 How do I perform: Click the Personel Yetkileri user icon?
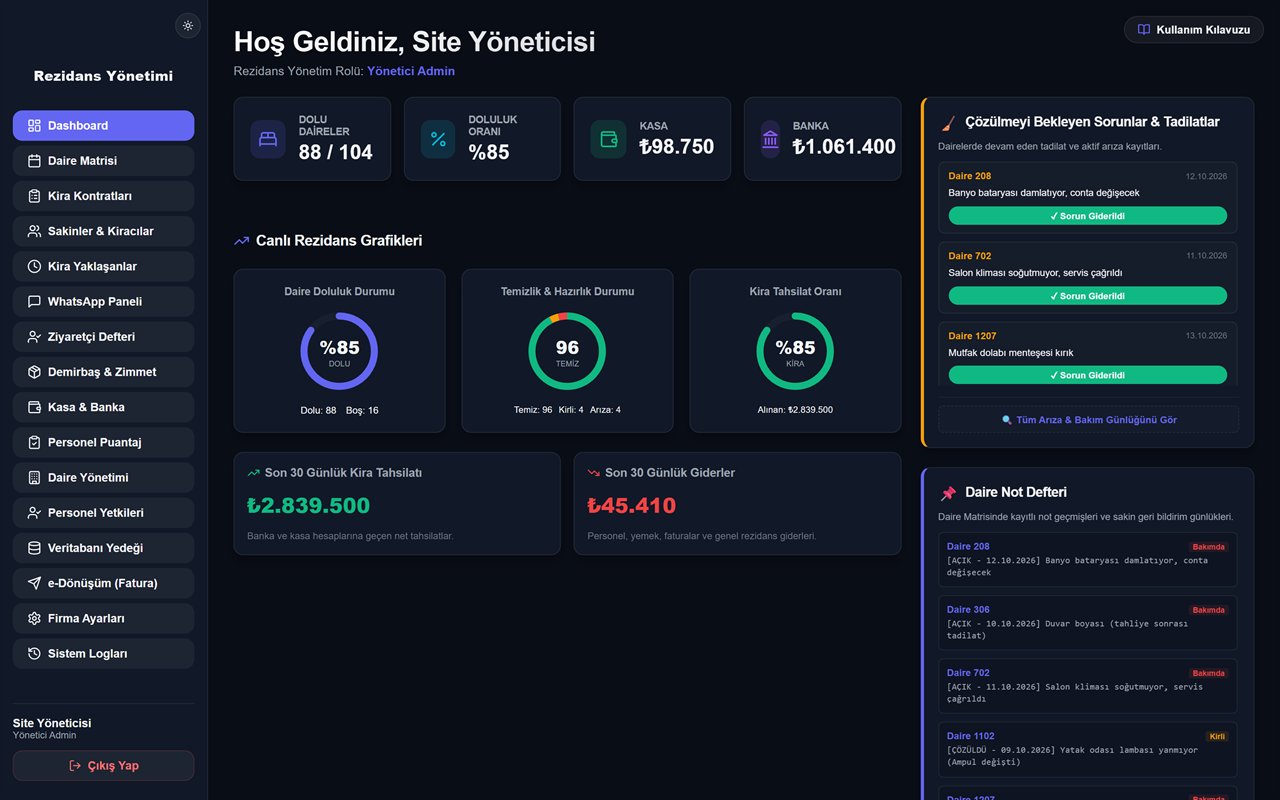pos(34,513)
